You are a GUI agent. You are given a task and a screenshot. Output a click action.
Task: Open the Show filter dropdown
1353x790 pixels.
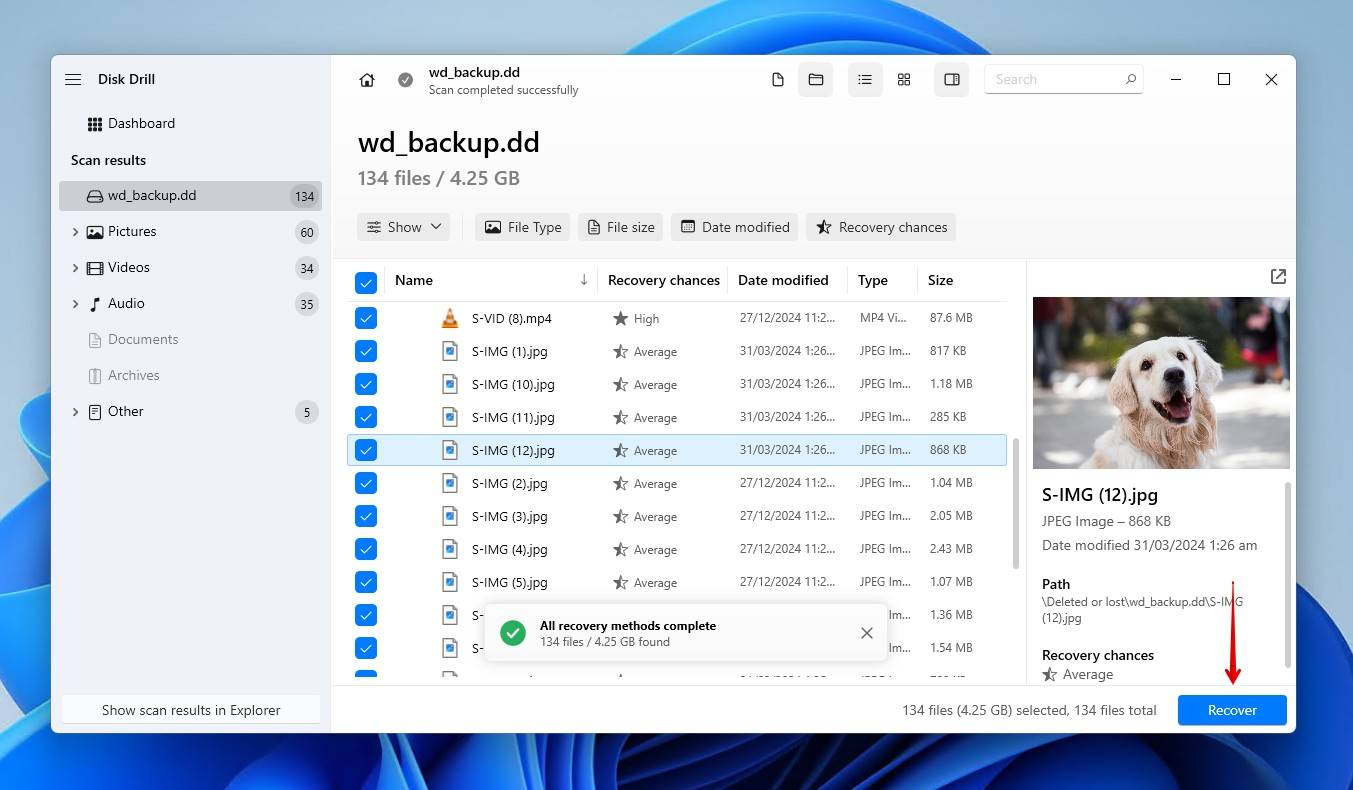click(x=403, y=227)
